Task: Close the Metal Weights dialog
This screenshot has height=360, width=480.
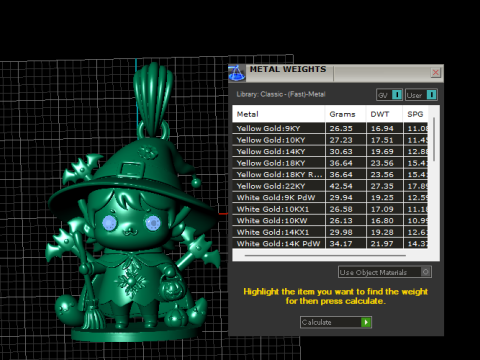Action: 435,72
